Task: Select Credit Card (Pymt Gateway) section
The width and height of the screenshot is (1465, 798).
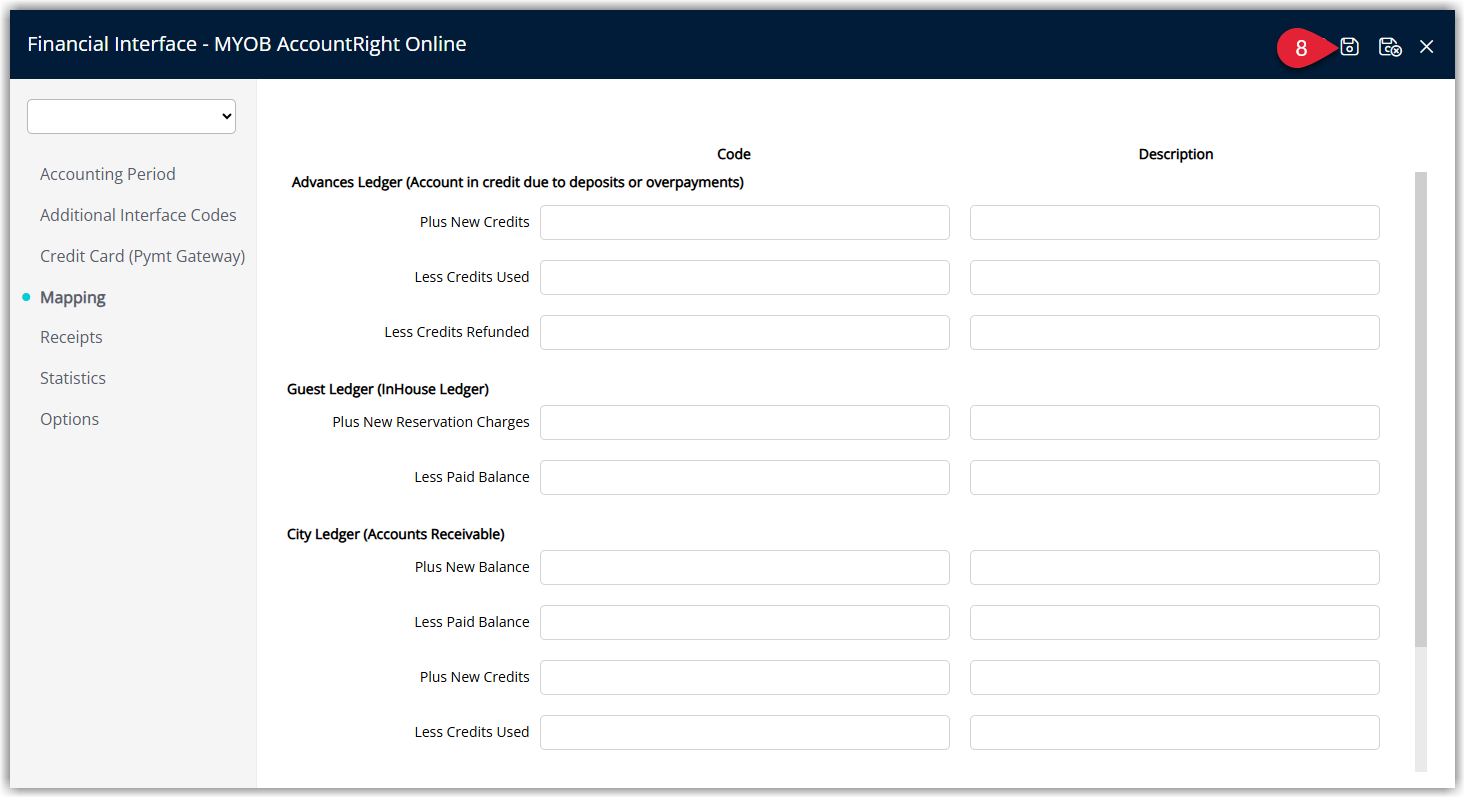Action: (142, 256)
